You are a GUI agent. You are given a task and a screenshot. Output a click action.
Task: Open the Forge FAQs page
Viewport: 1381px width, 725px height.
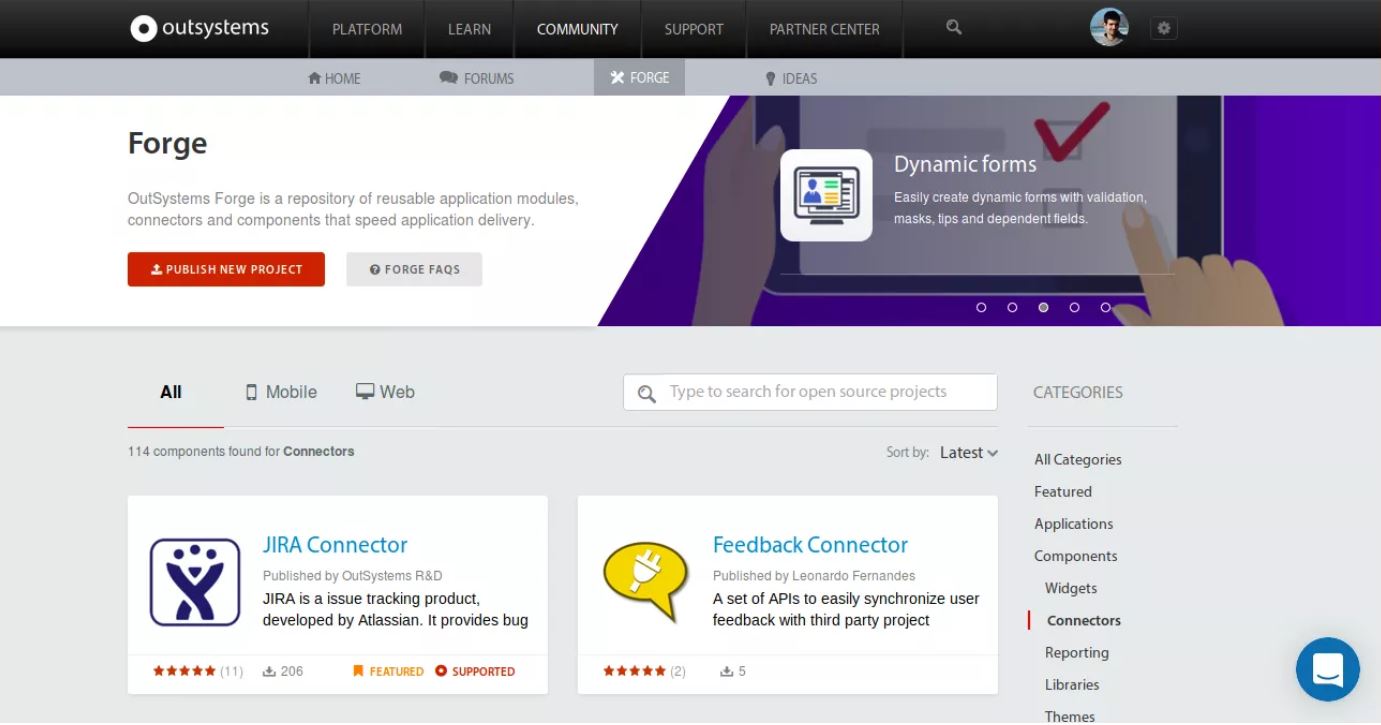(x=413, y=269)
